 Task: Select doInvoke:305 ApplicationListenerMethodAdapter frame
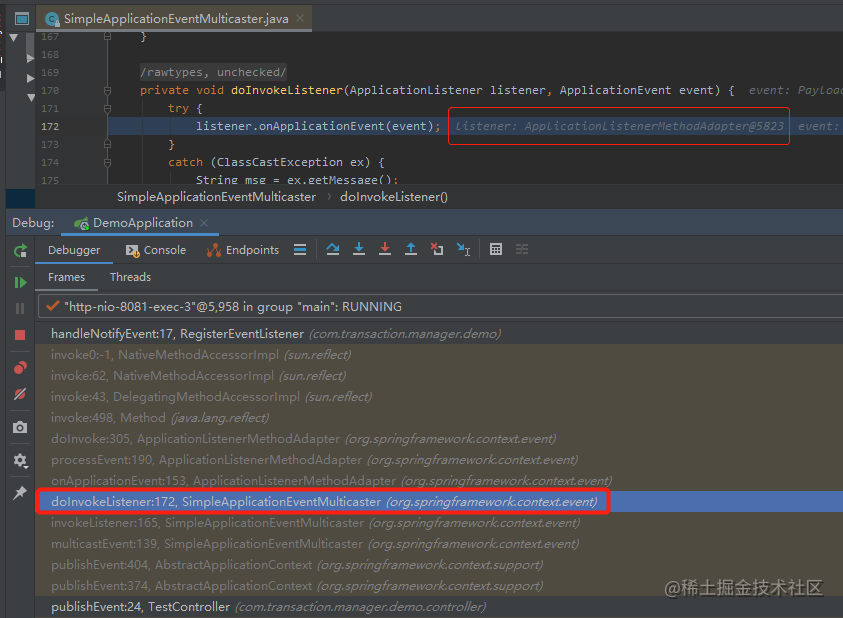[x=439, y=439]
